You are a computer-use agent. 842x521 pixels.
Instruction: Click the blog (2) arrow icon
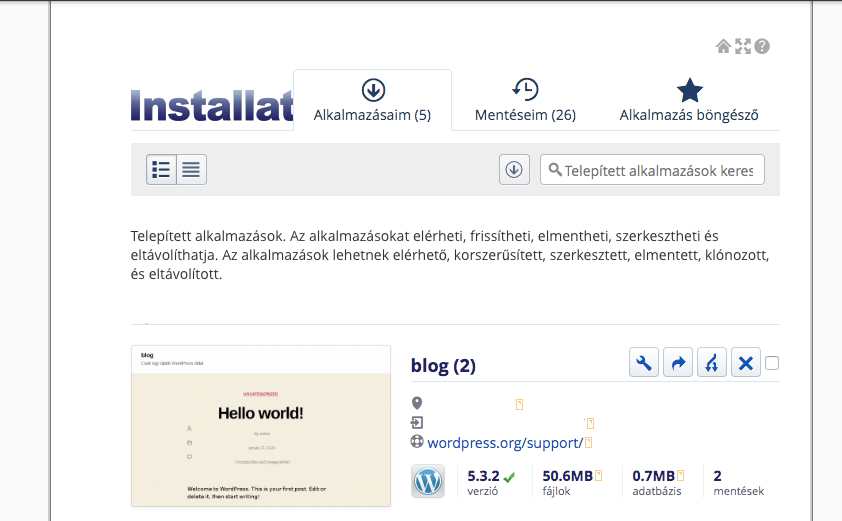pyautogui.click(x=678, y=363)
